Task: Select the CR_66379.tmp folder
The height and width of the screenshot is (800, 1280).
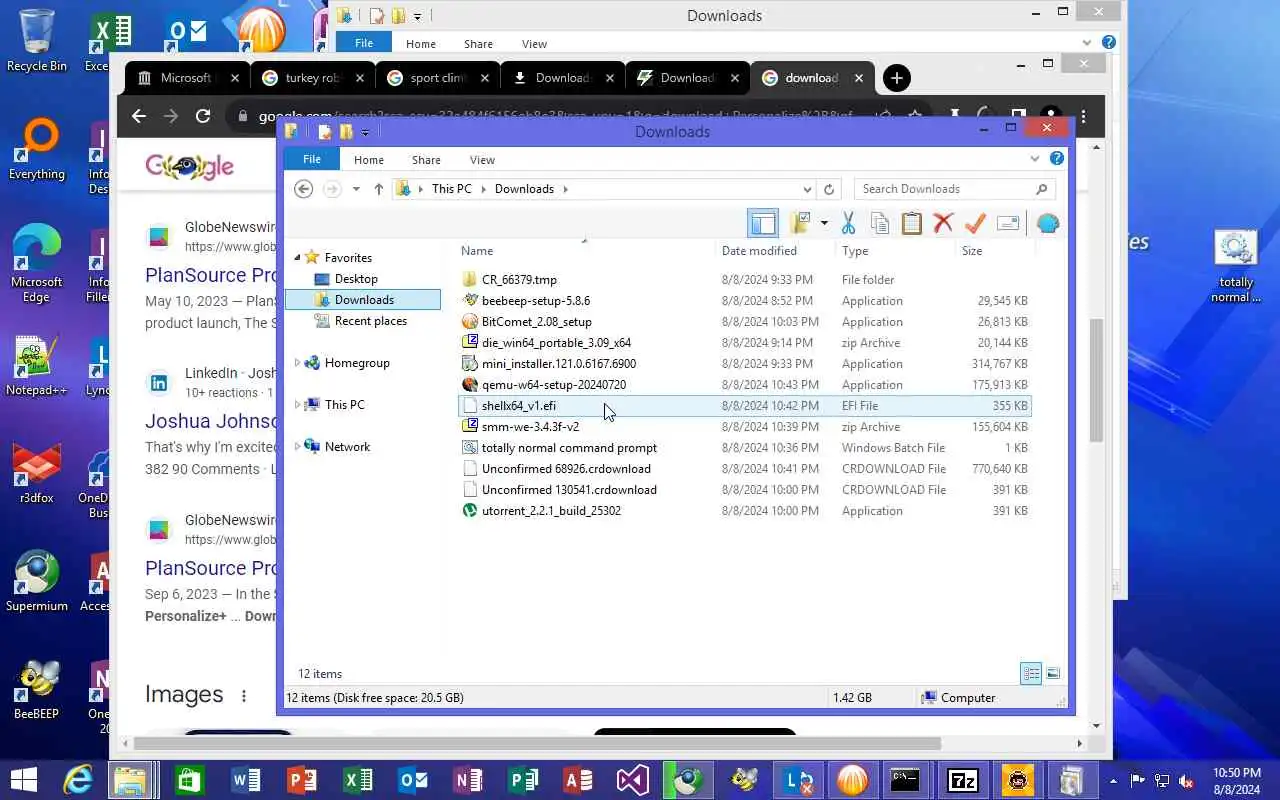Action: coord(745,280)
